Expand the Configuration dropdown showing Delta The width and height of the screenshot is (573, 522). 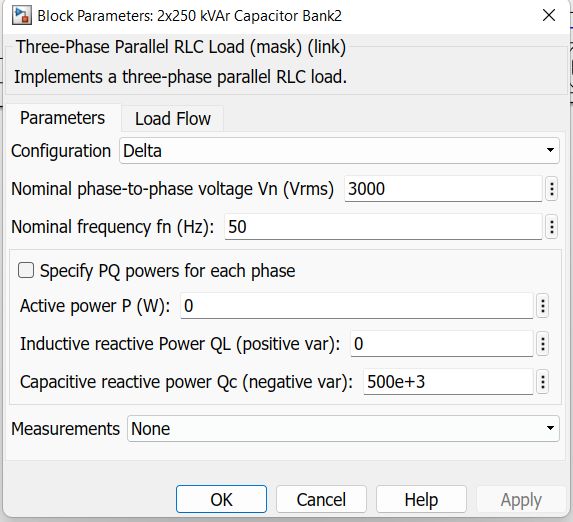(339, 151)
